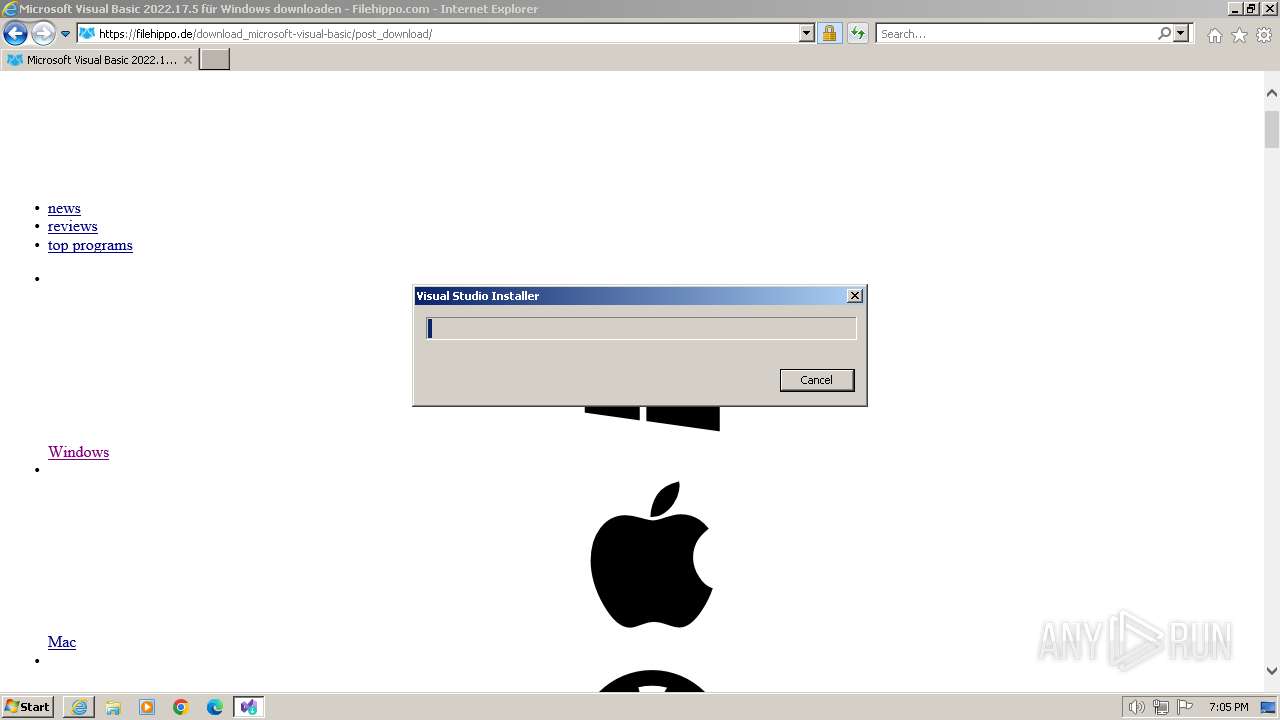Click the Show desktop tray icon
This screenshot has height=720, width=1280.
[1268, 707]
